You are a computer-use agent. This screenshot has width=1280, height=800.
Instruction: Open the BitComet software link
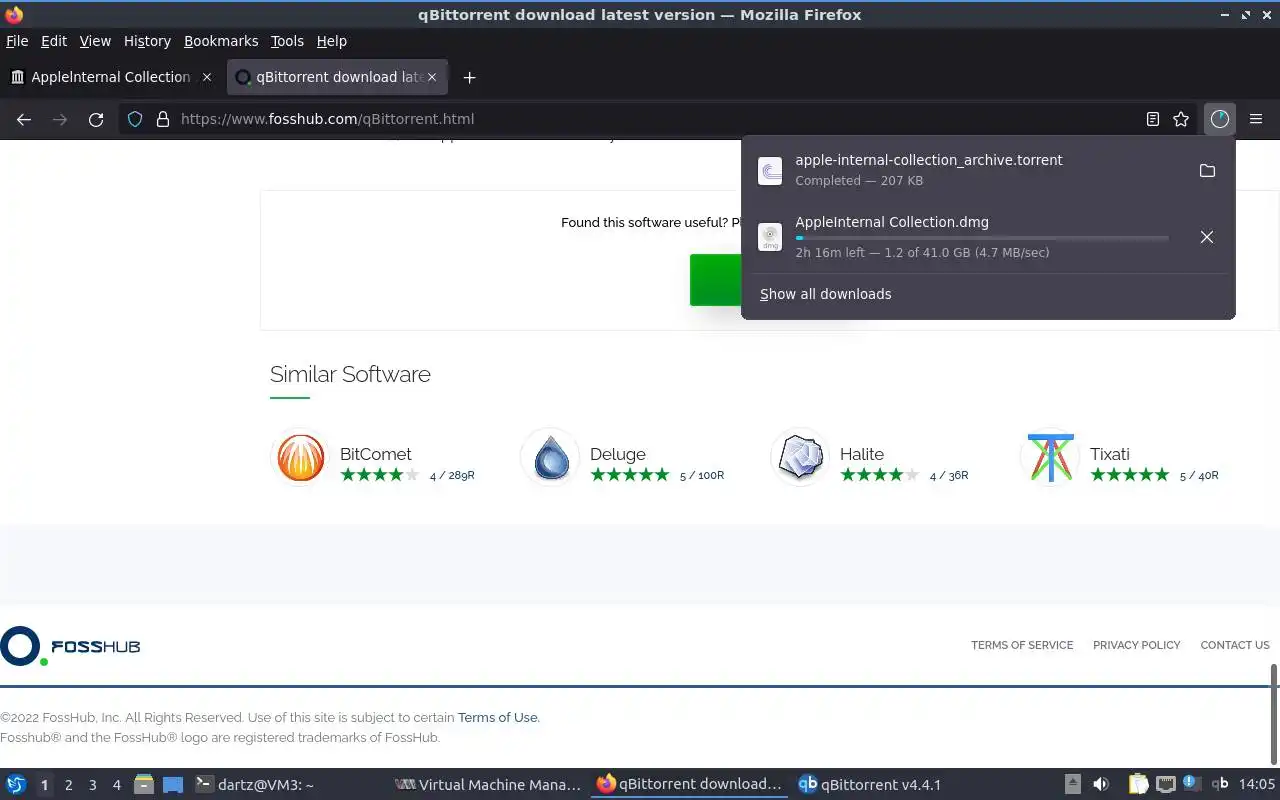pos(375,454)
